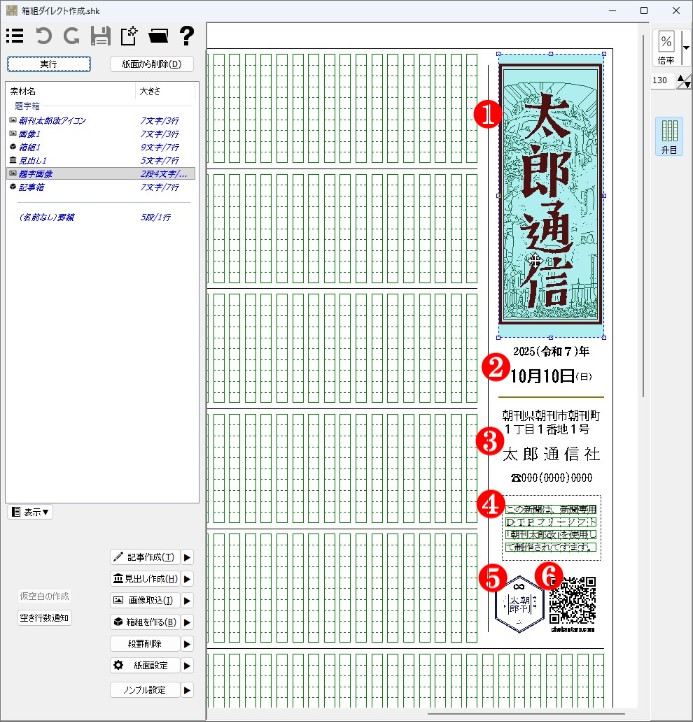Click the new document icon
The height and width of the screenshot is (722, 693).
coord(128,37)
